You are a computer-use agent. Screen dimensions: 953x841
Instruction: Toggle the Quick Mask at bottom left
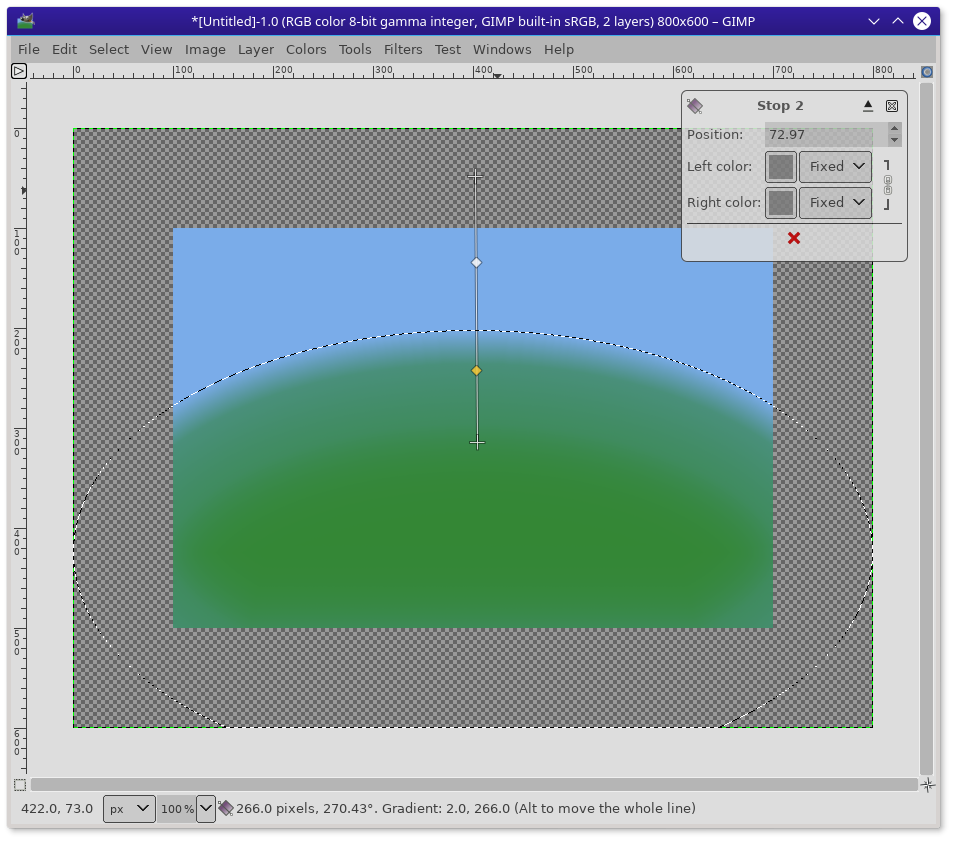(19, 785)
